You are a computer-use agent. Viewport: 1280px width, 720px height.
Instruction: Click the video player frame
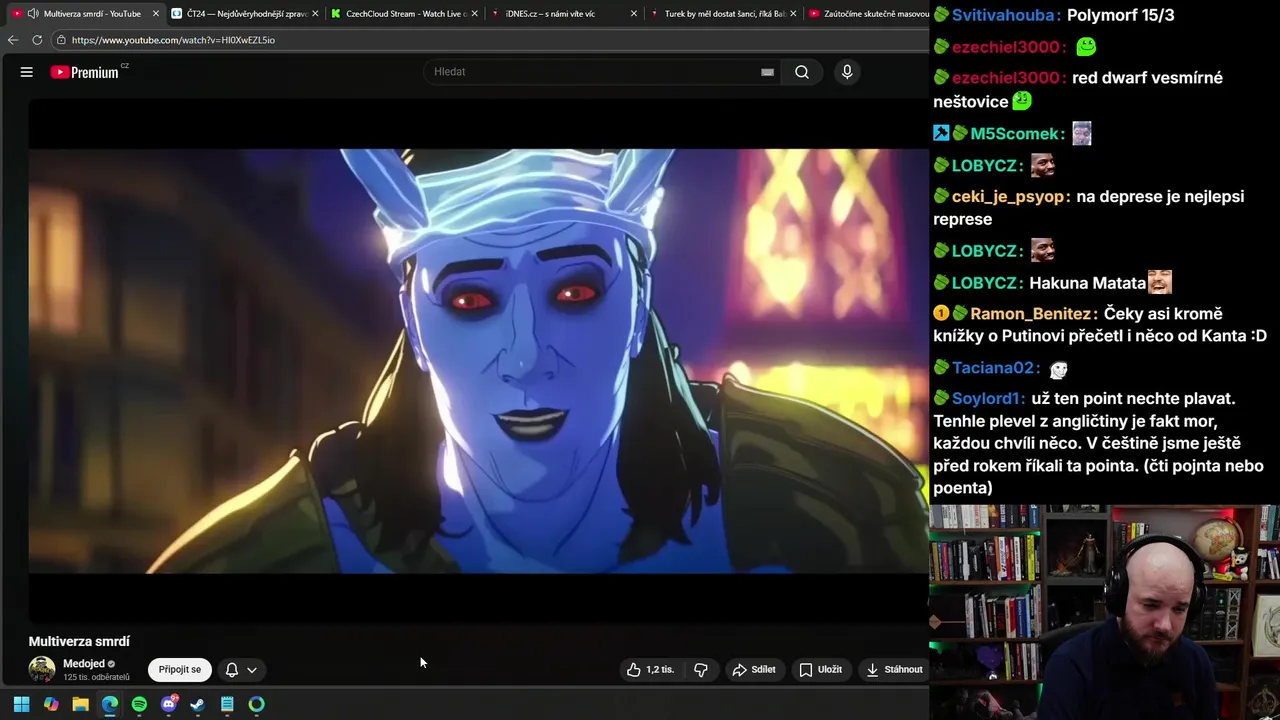point(478,361)
